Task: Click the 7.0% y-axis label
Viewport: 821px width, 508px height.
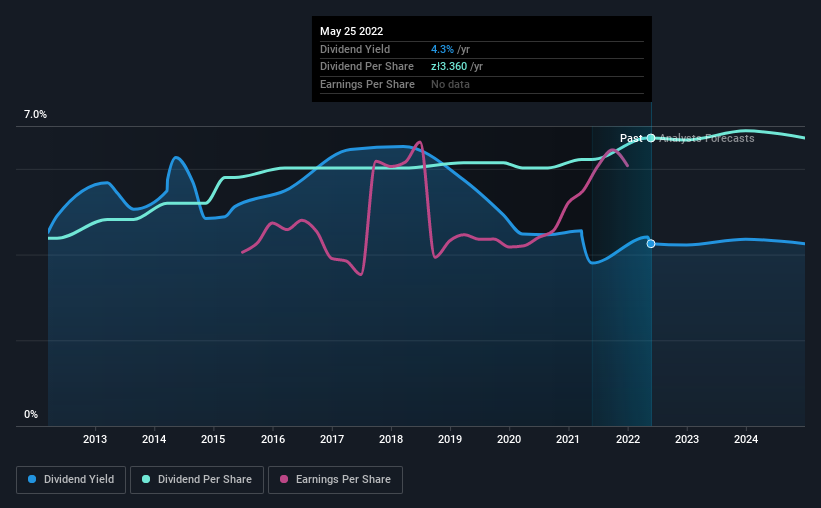Action: point(35,115)
